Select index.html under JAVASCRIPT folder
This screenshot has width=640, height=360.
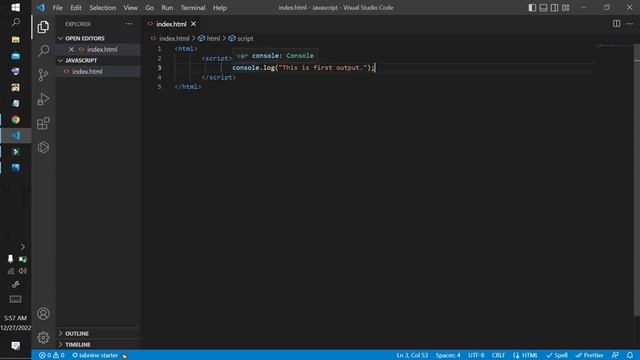point(98,71)
